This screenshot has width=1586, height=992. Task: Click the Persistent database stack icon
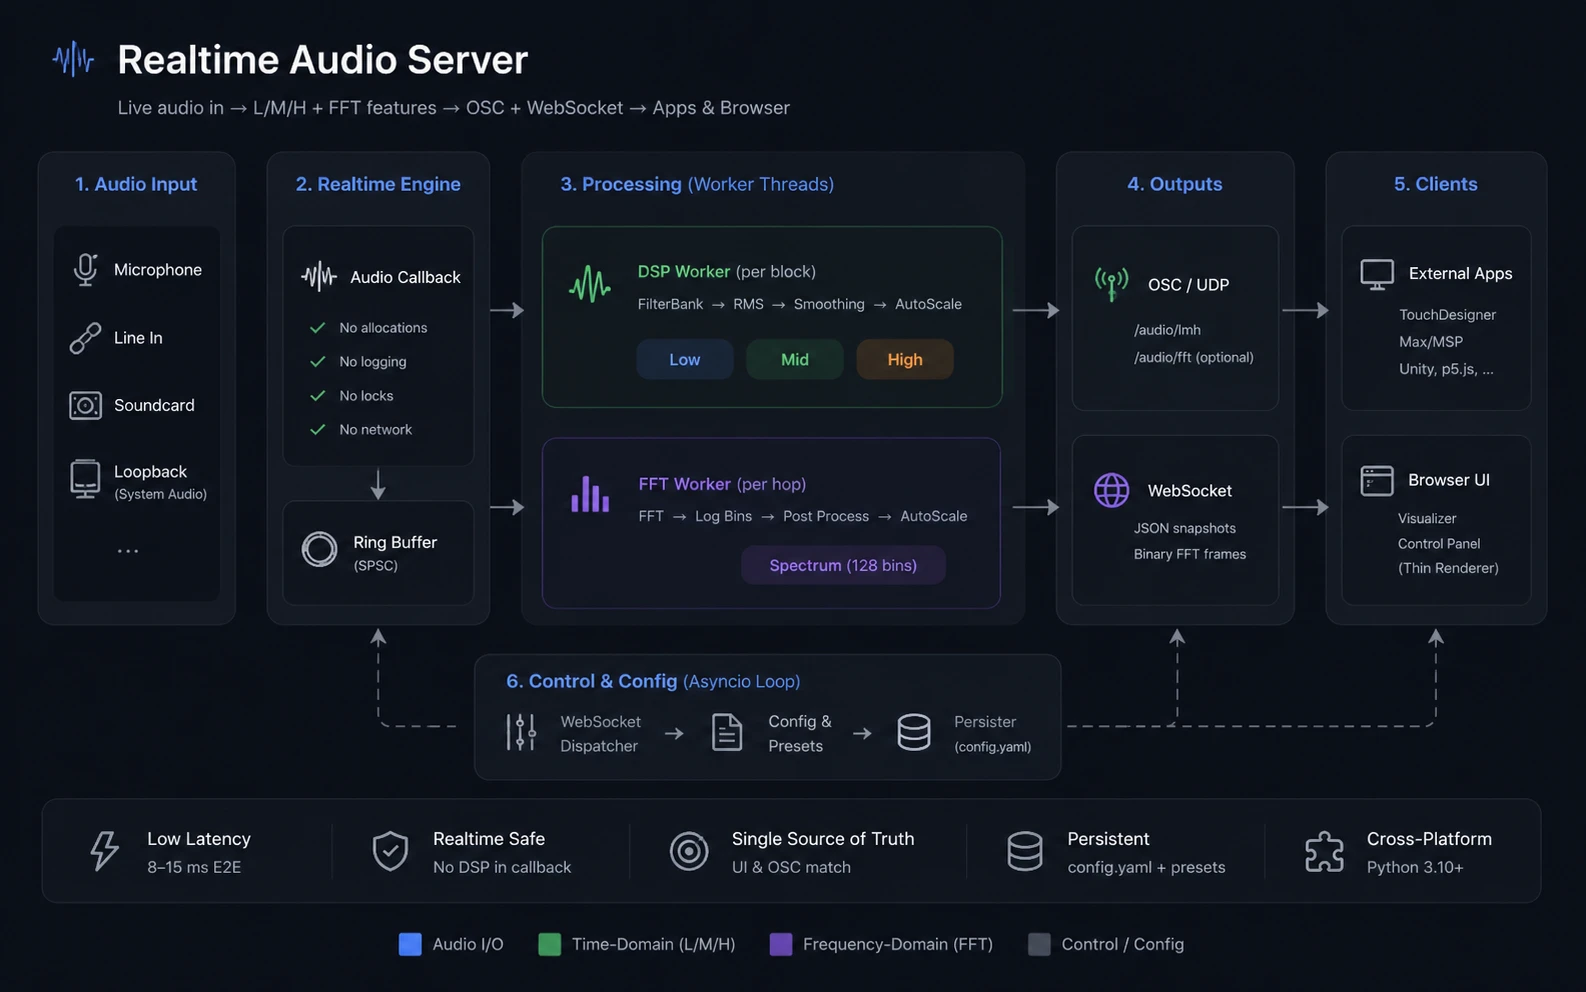[1025, 851]
